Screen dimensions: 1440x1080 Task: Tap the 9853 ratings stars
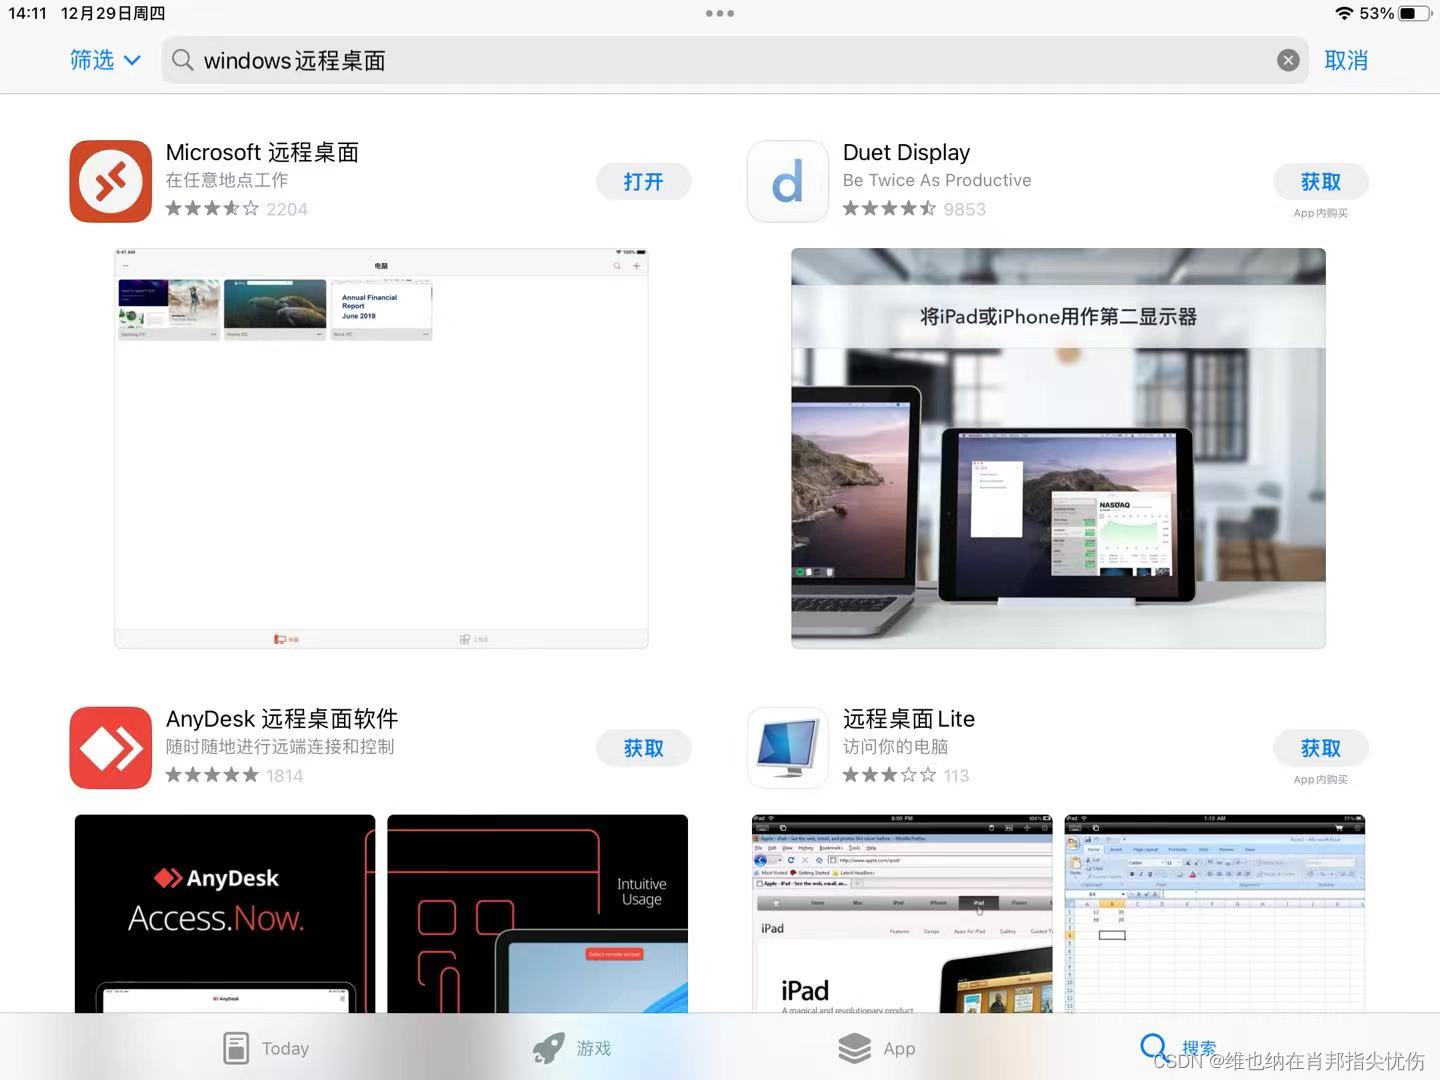click(889, 209)
